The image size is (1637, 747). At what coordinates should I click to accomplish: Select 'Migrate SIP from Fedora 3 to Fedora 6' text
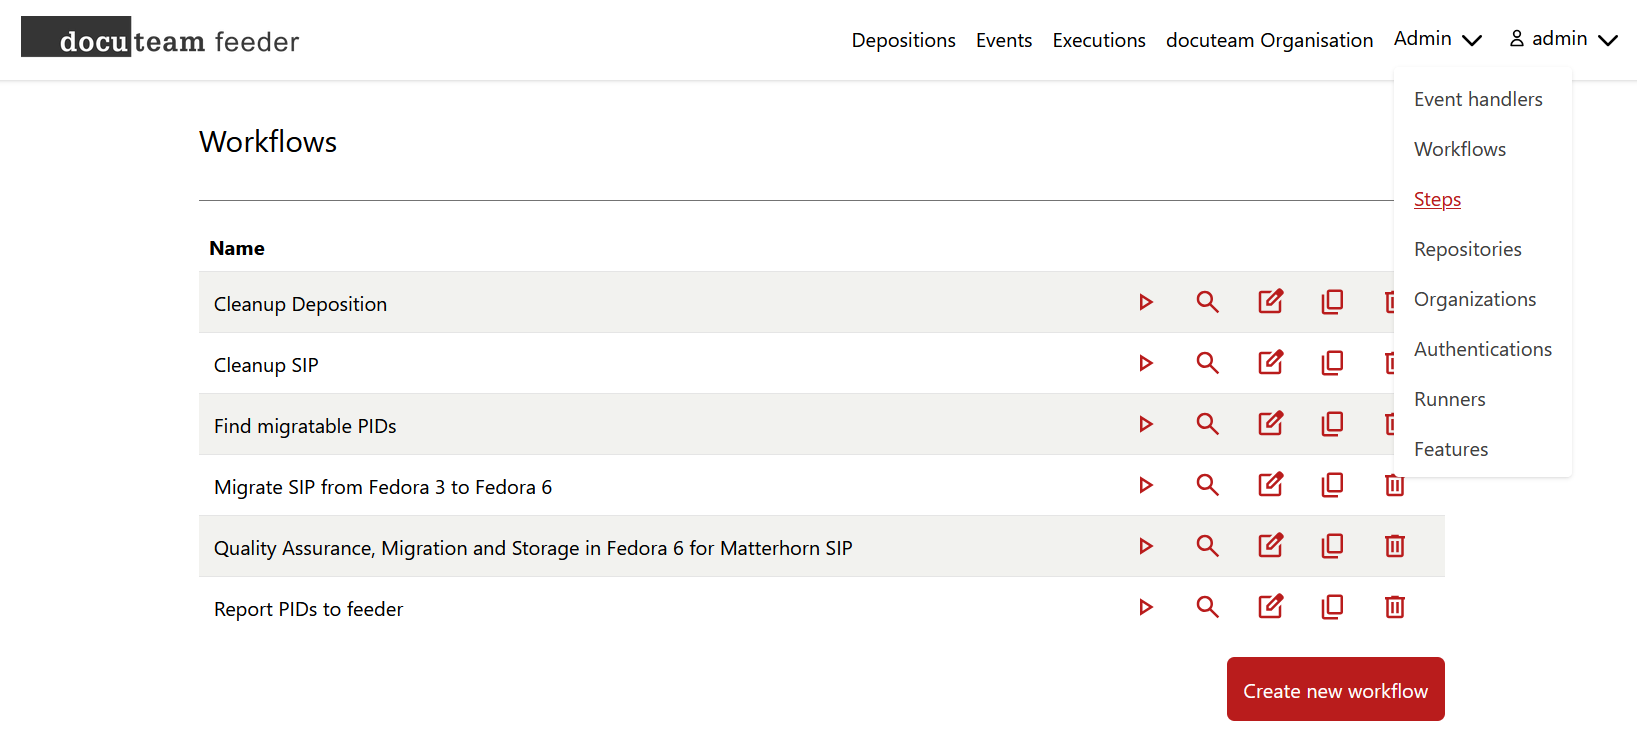383,487
